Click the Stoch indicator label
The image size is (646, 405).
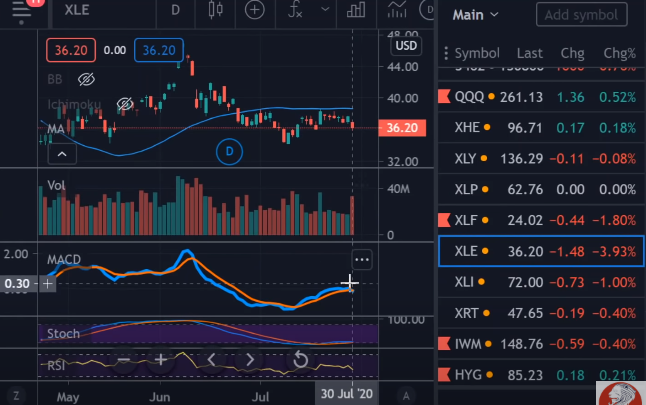63,333
